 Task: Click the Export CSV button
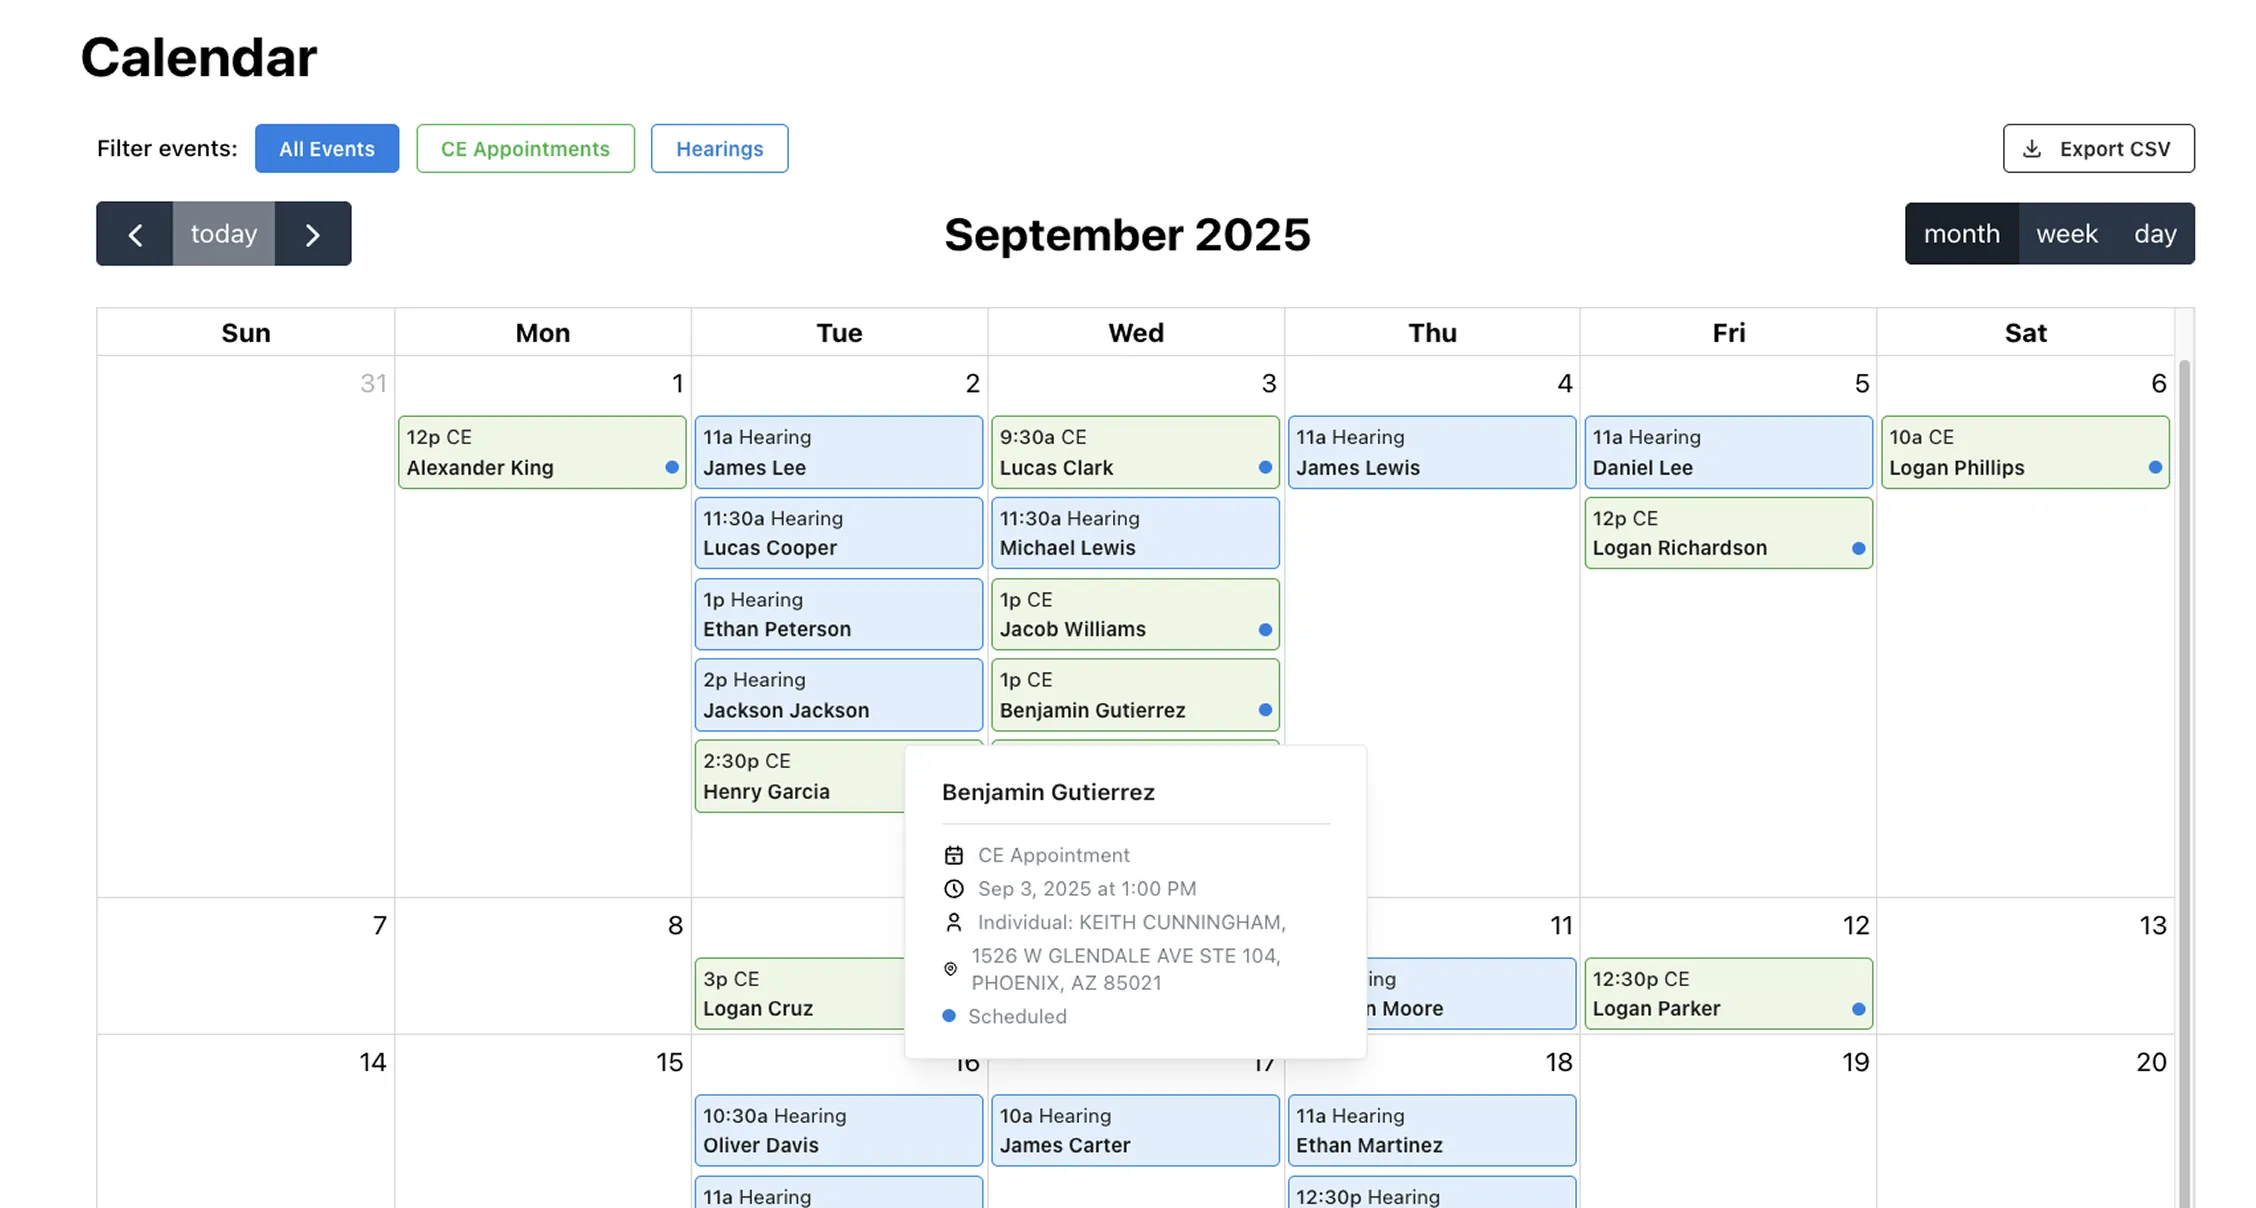point(2098,148)
